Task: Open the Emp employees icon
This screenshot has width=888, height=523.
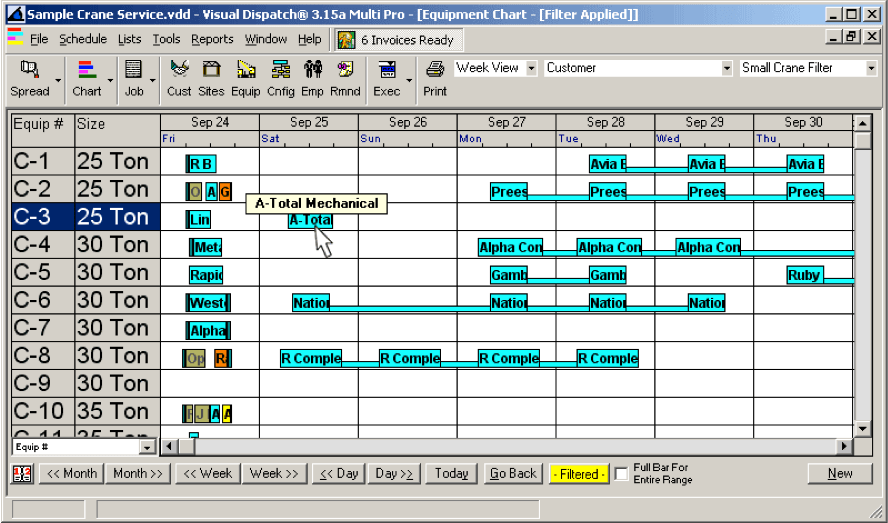Action: click(312, 79)
